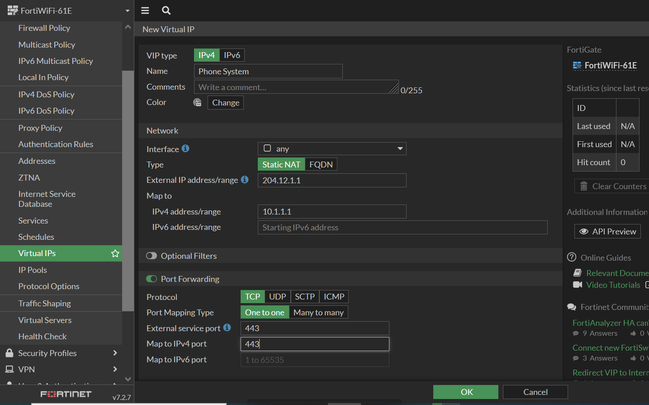Disable the Port Forwarding toggle
The image size is (649, 405).
tap(152, 279)
